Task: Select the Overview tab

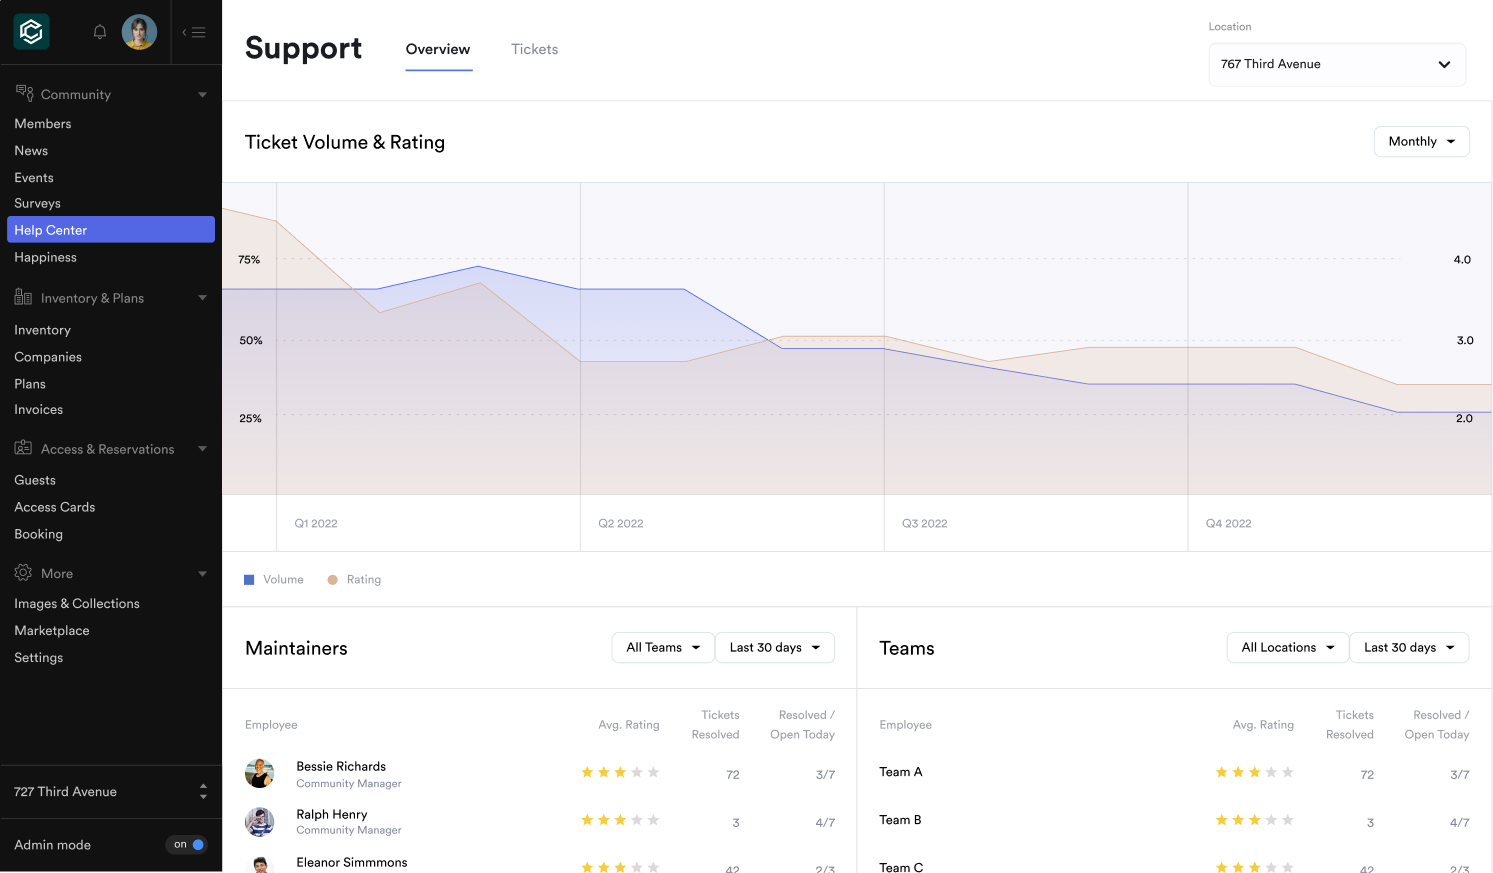Action: (x=438, y=49)
